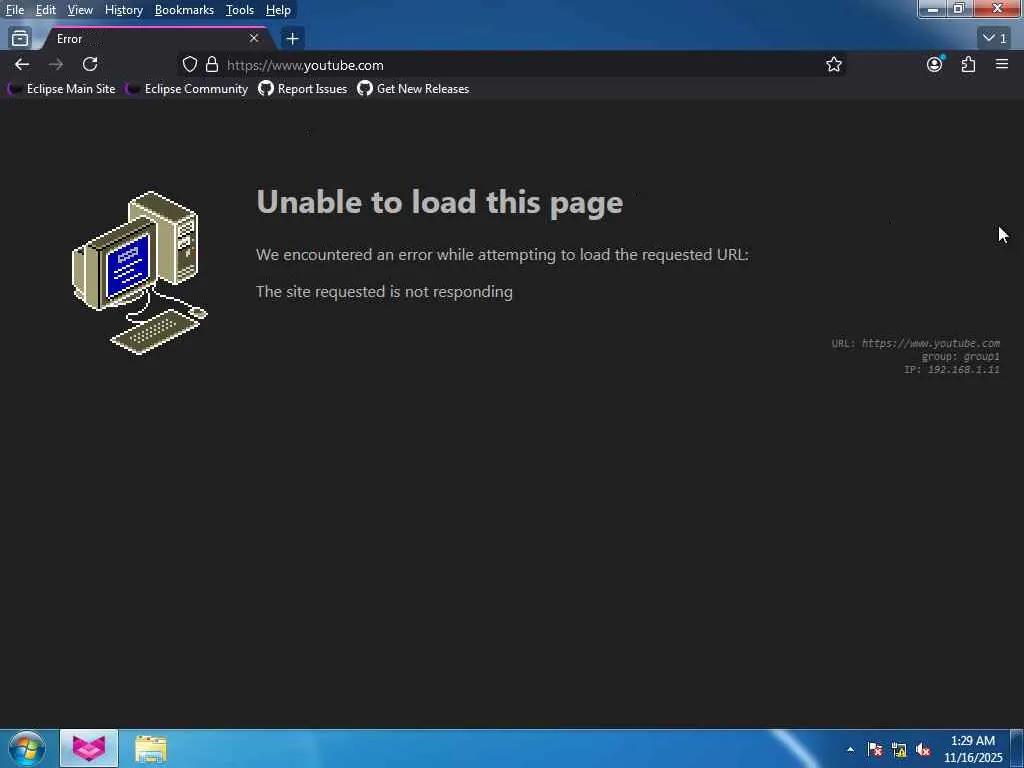Close the Error tab
The width and height of the screenshot is (1024, 768).
tap(253, 39)
